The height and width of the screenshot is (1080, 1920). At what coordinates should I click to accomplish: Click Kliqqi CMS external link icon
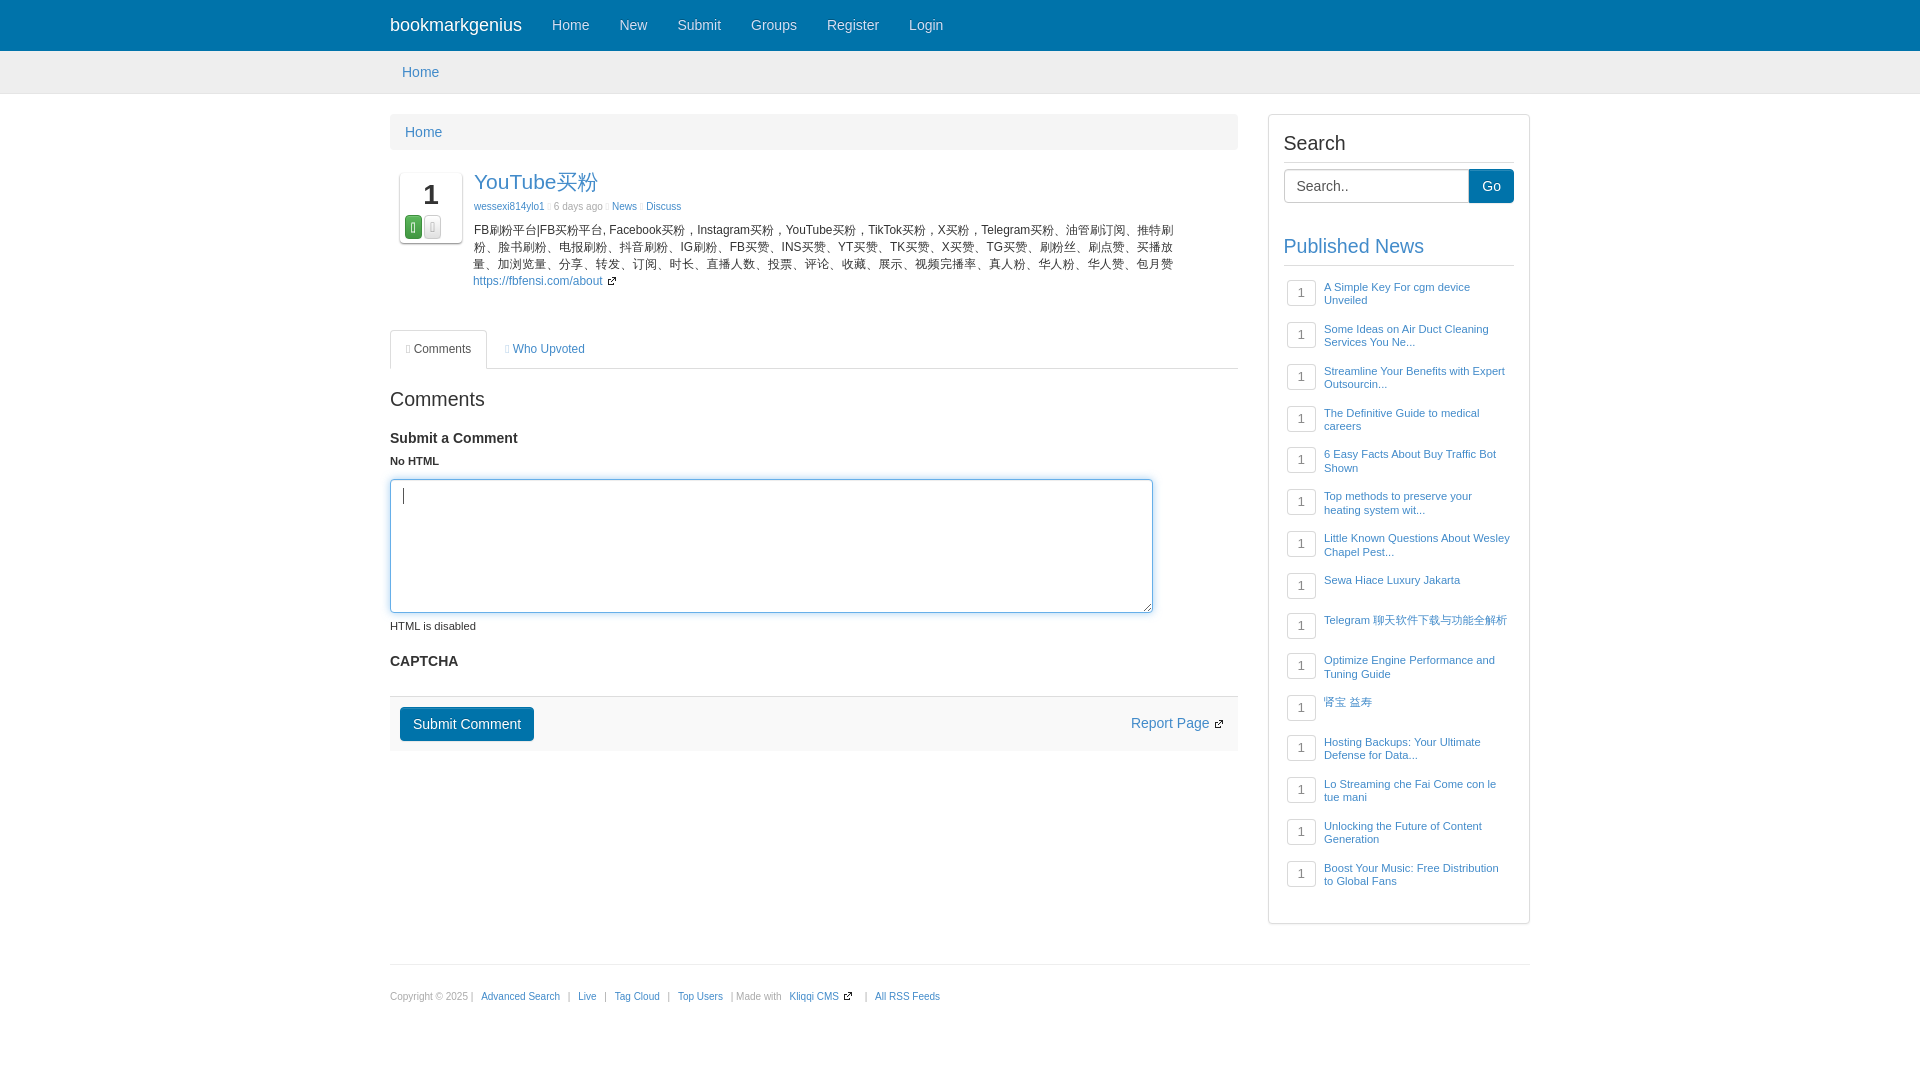[x=848, y=997]
